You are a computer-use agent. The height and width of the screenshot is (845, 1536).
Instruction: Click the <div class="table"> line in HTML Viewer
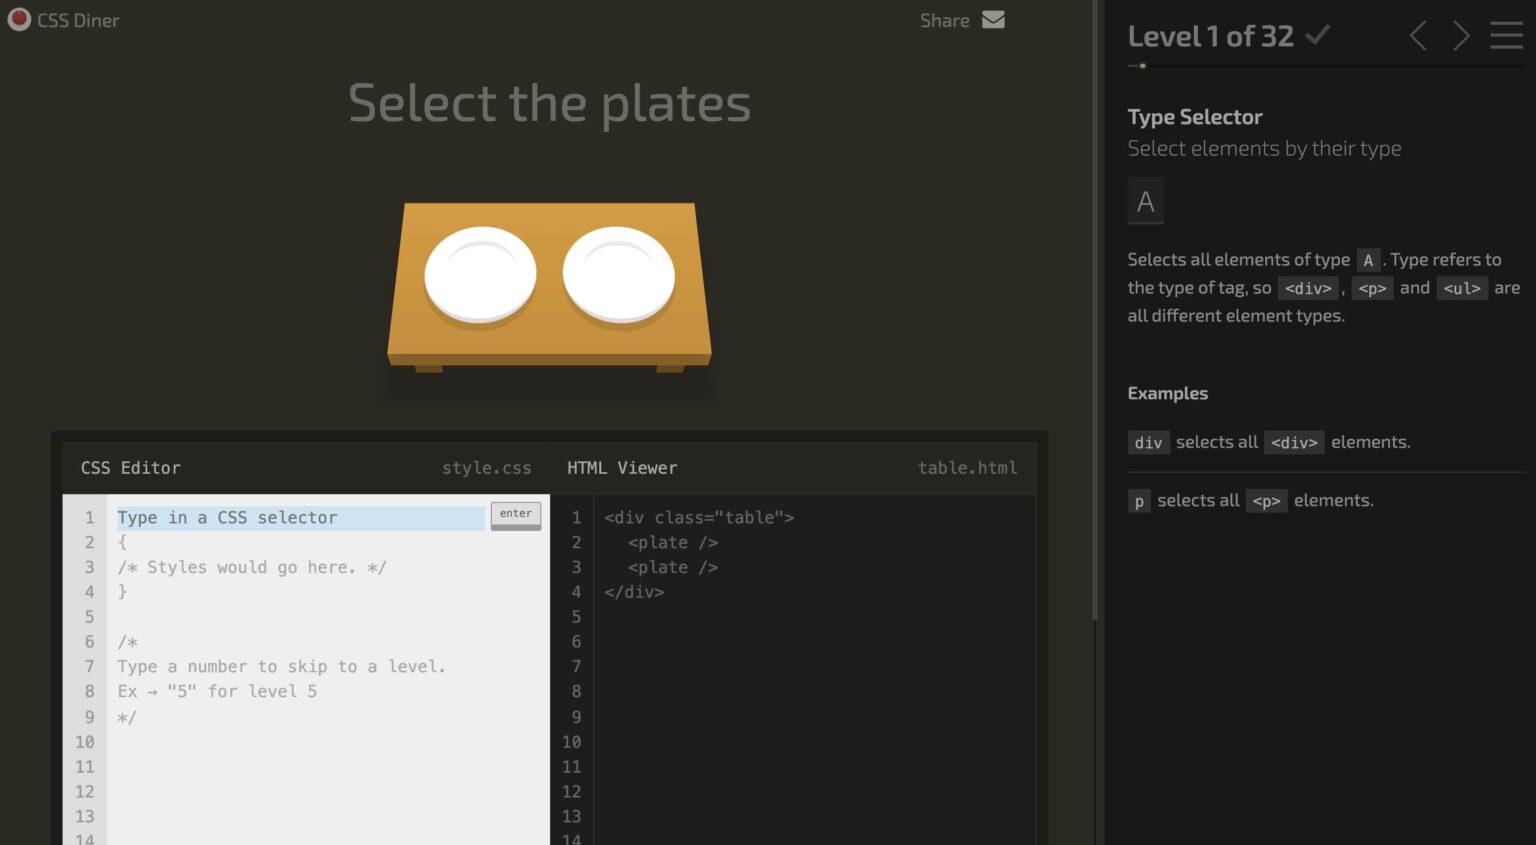click(x=698, y=518)
